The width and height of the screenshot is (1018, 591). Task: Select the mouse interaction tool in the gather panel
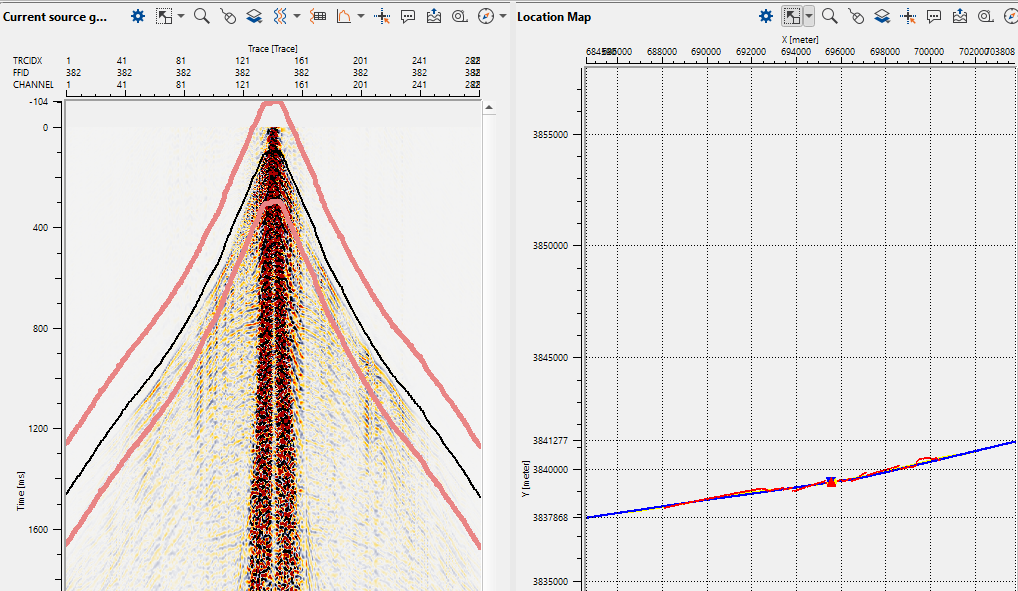point(228,16)
